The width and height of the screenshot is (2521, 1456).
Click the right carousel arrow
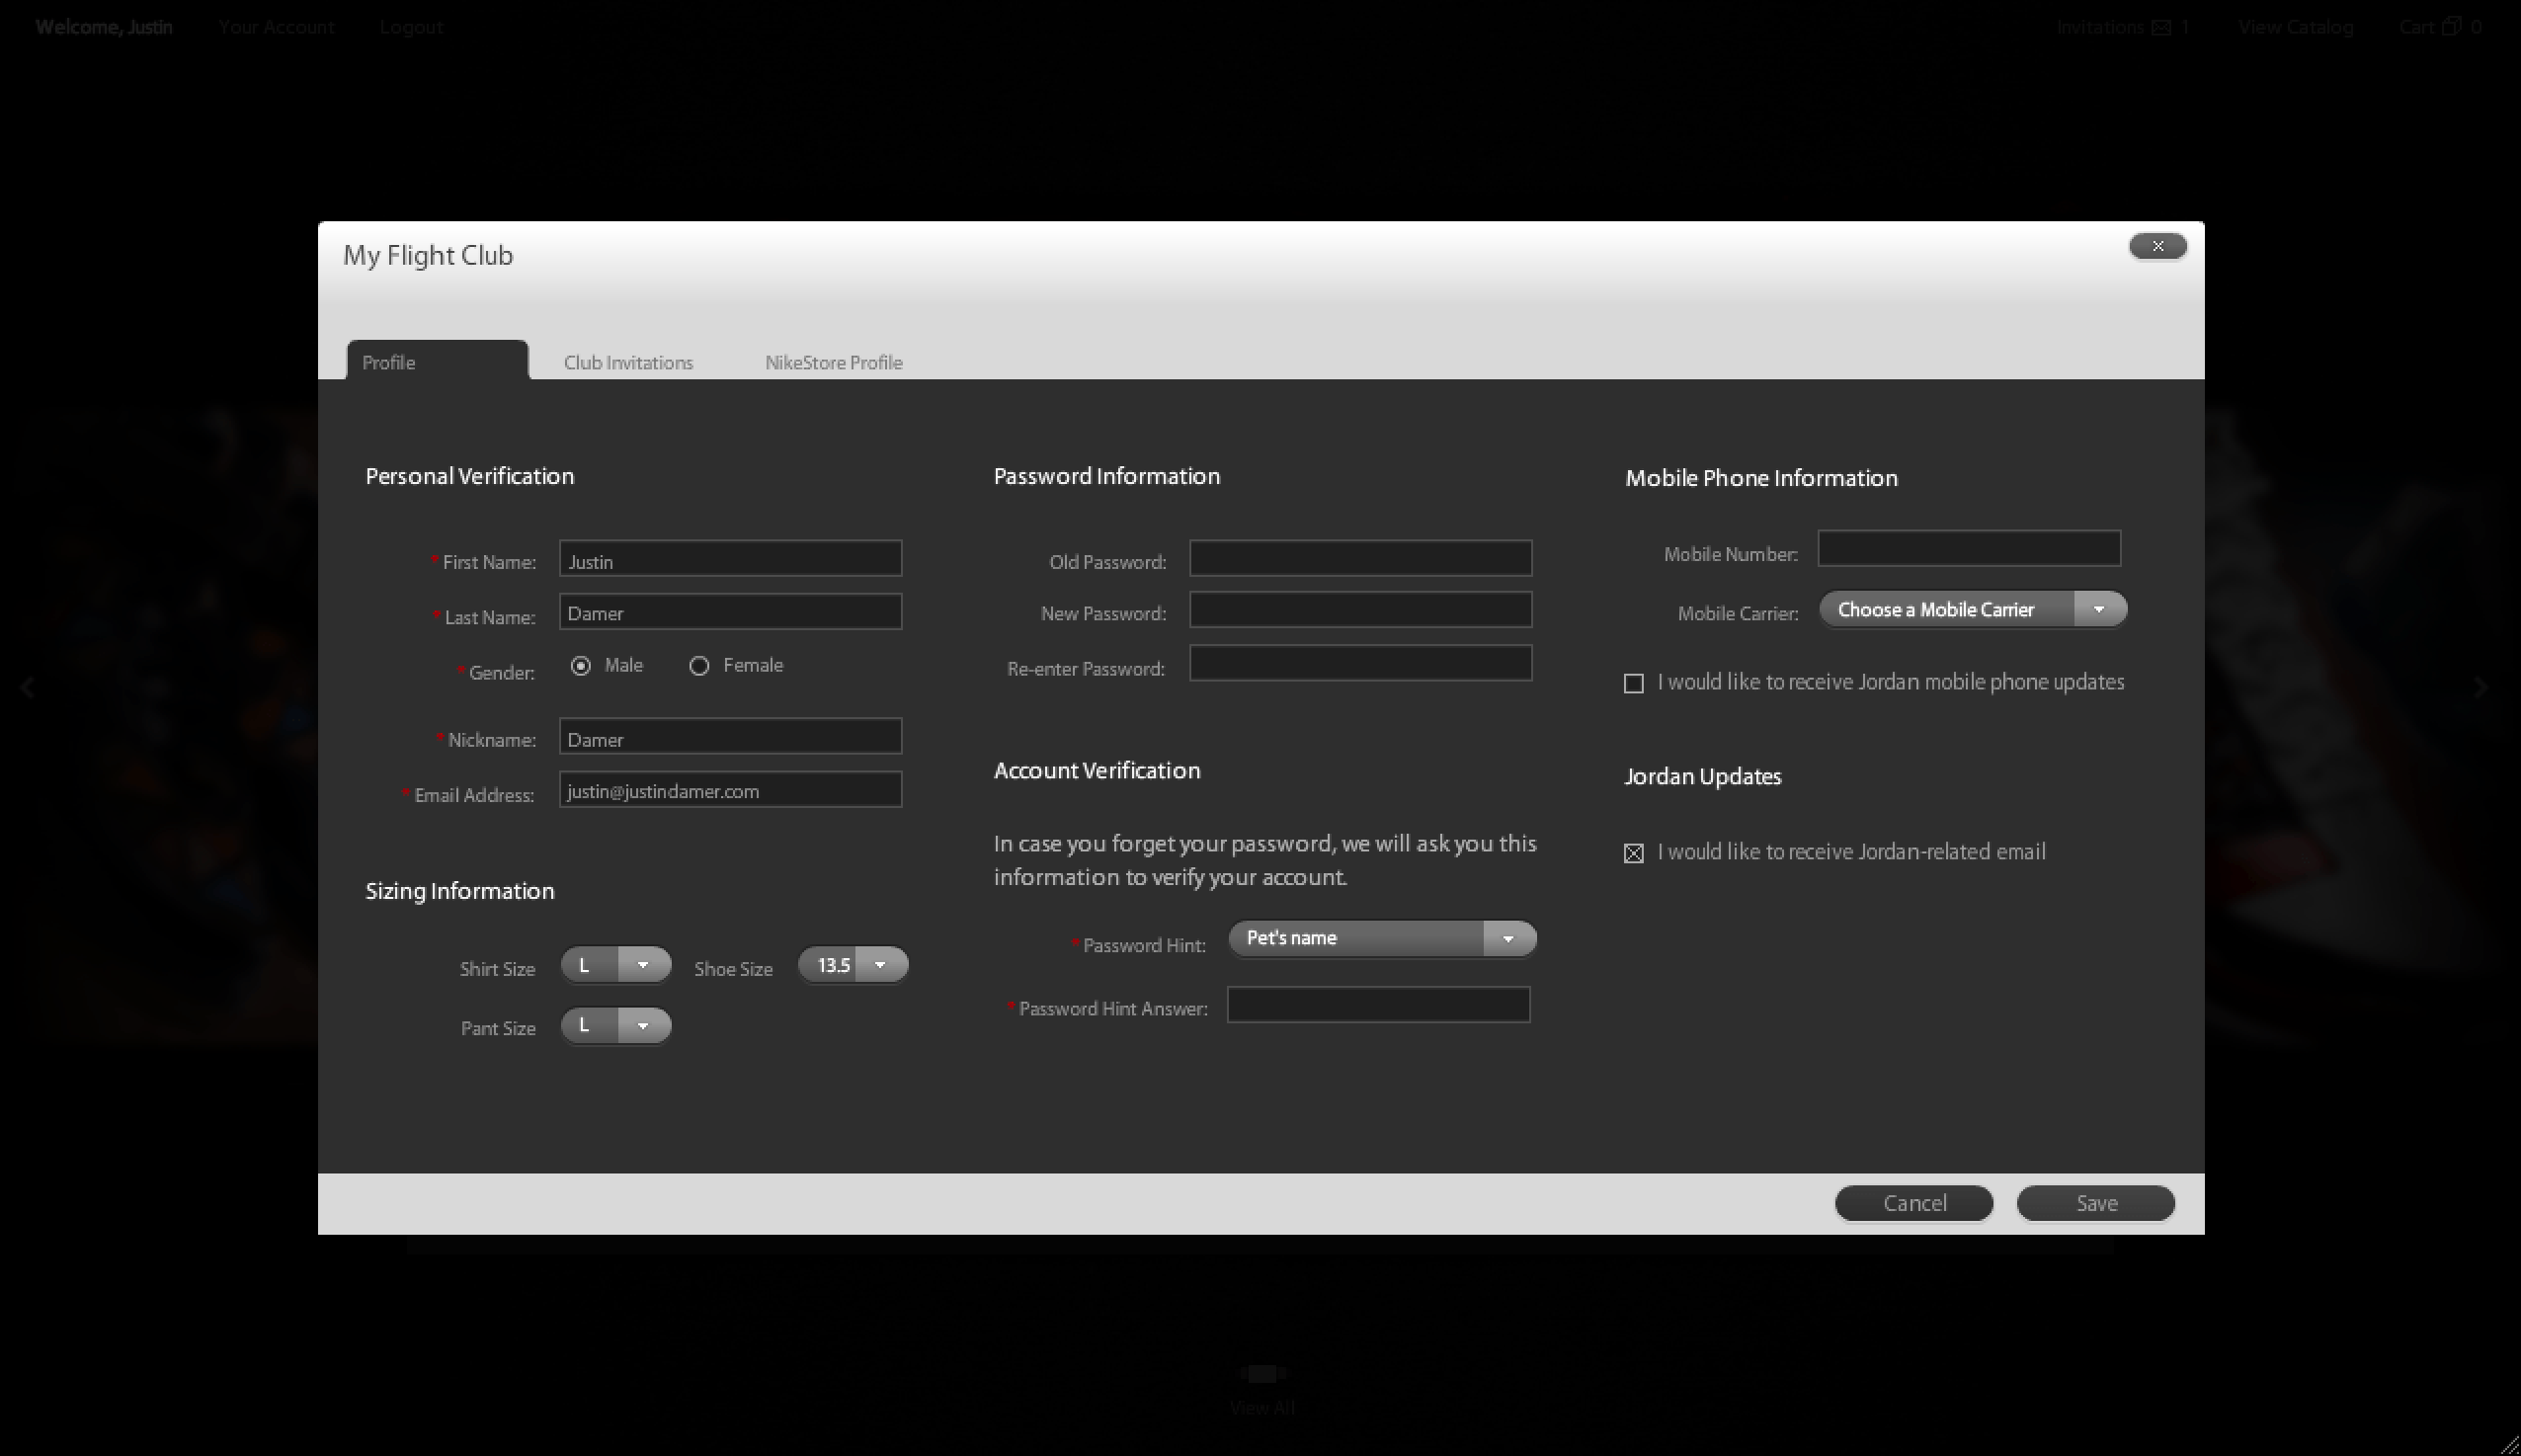(2480, 687)
